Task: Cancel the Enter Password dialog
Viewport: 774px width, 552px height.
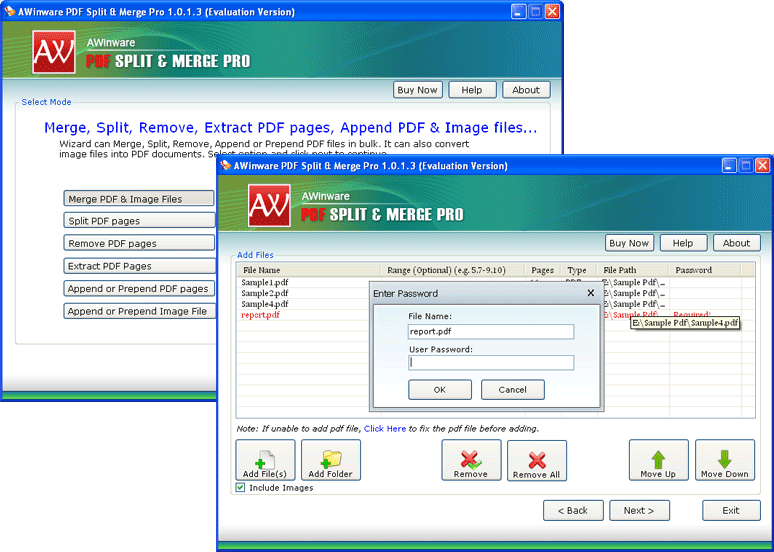Action: (512, 390)
